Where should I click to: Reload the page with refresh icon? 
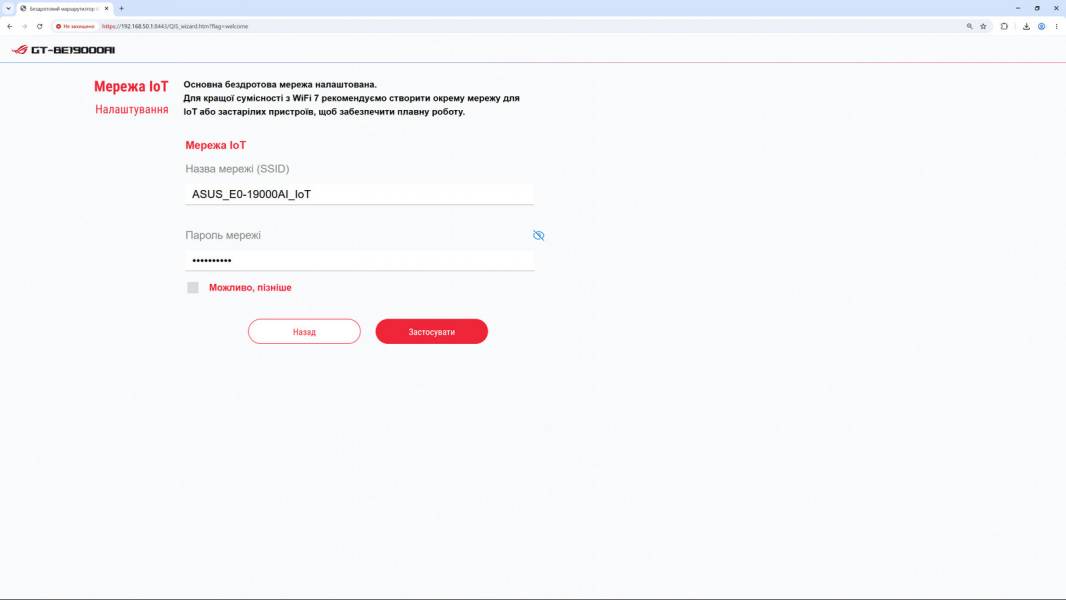point(39,27)
